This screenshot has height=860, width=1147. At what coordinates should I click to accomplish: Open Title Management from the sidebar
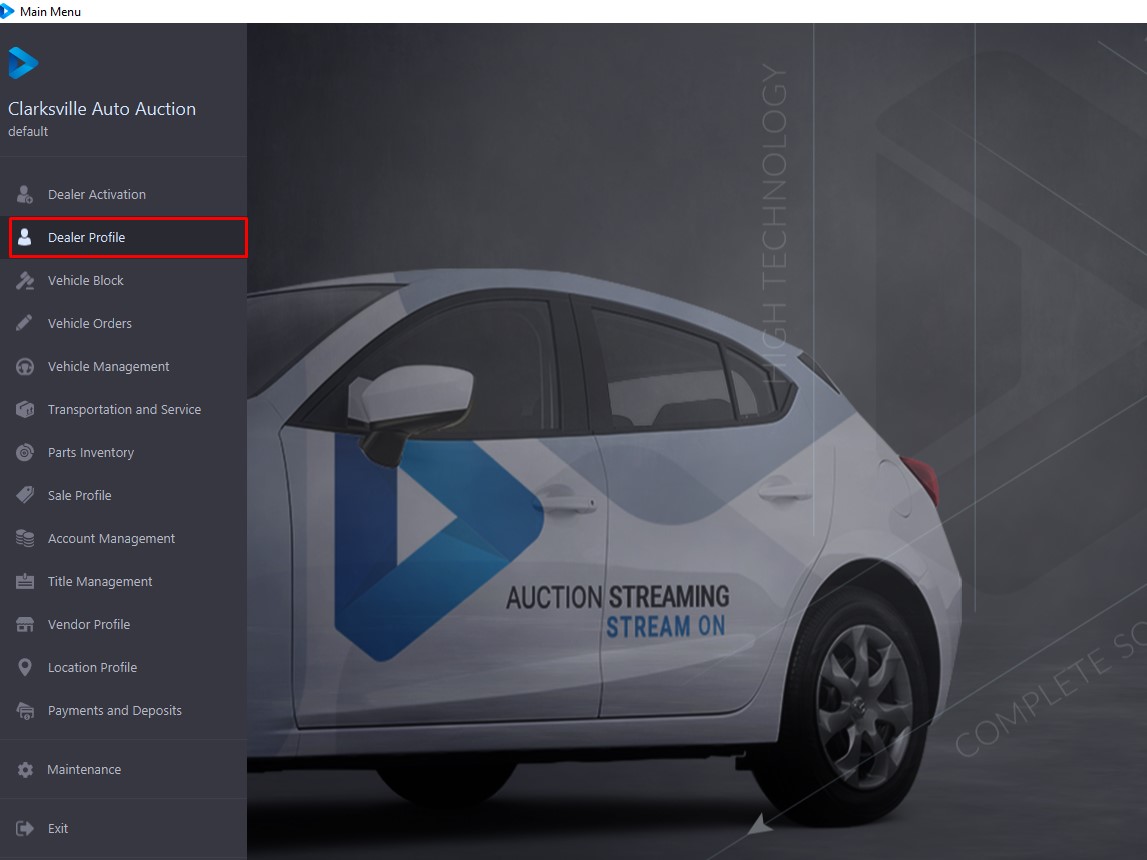click(100, 582)
